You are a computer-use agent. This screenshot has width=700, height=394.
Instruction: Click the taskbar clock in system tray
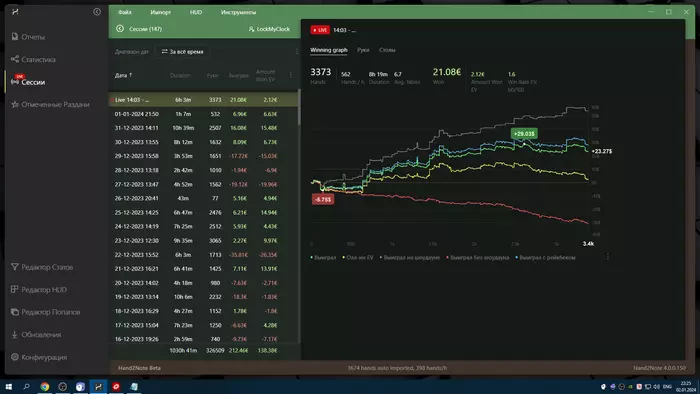pyautogui.click(x=686, y=386)
